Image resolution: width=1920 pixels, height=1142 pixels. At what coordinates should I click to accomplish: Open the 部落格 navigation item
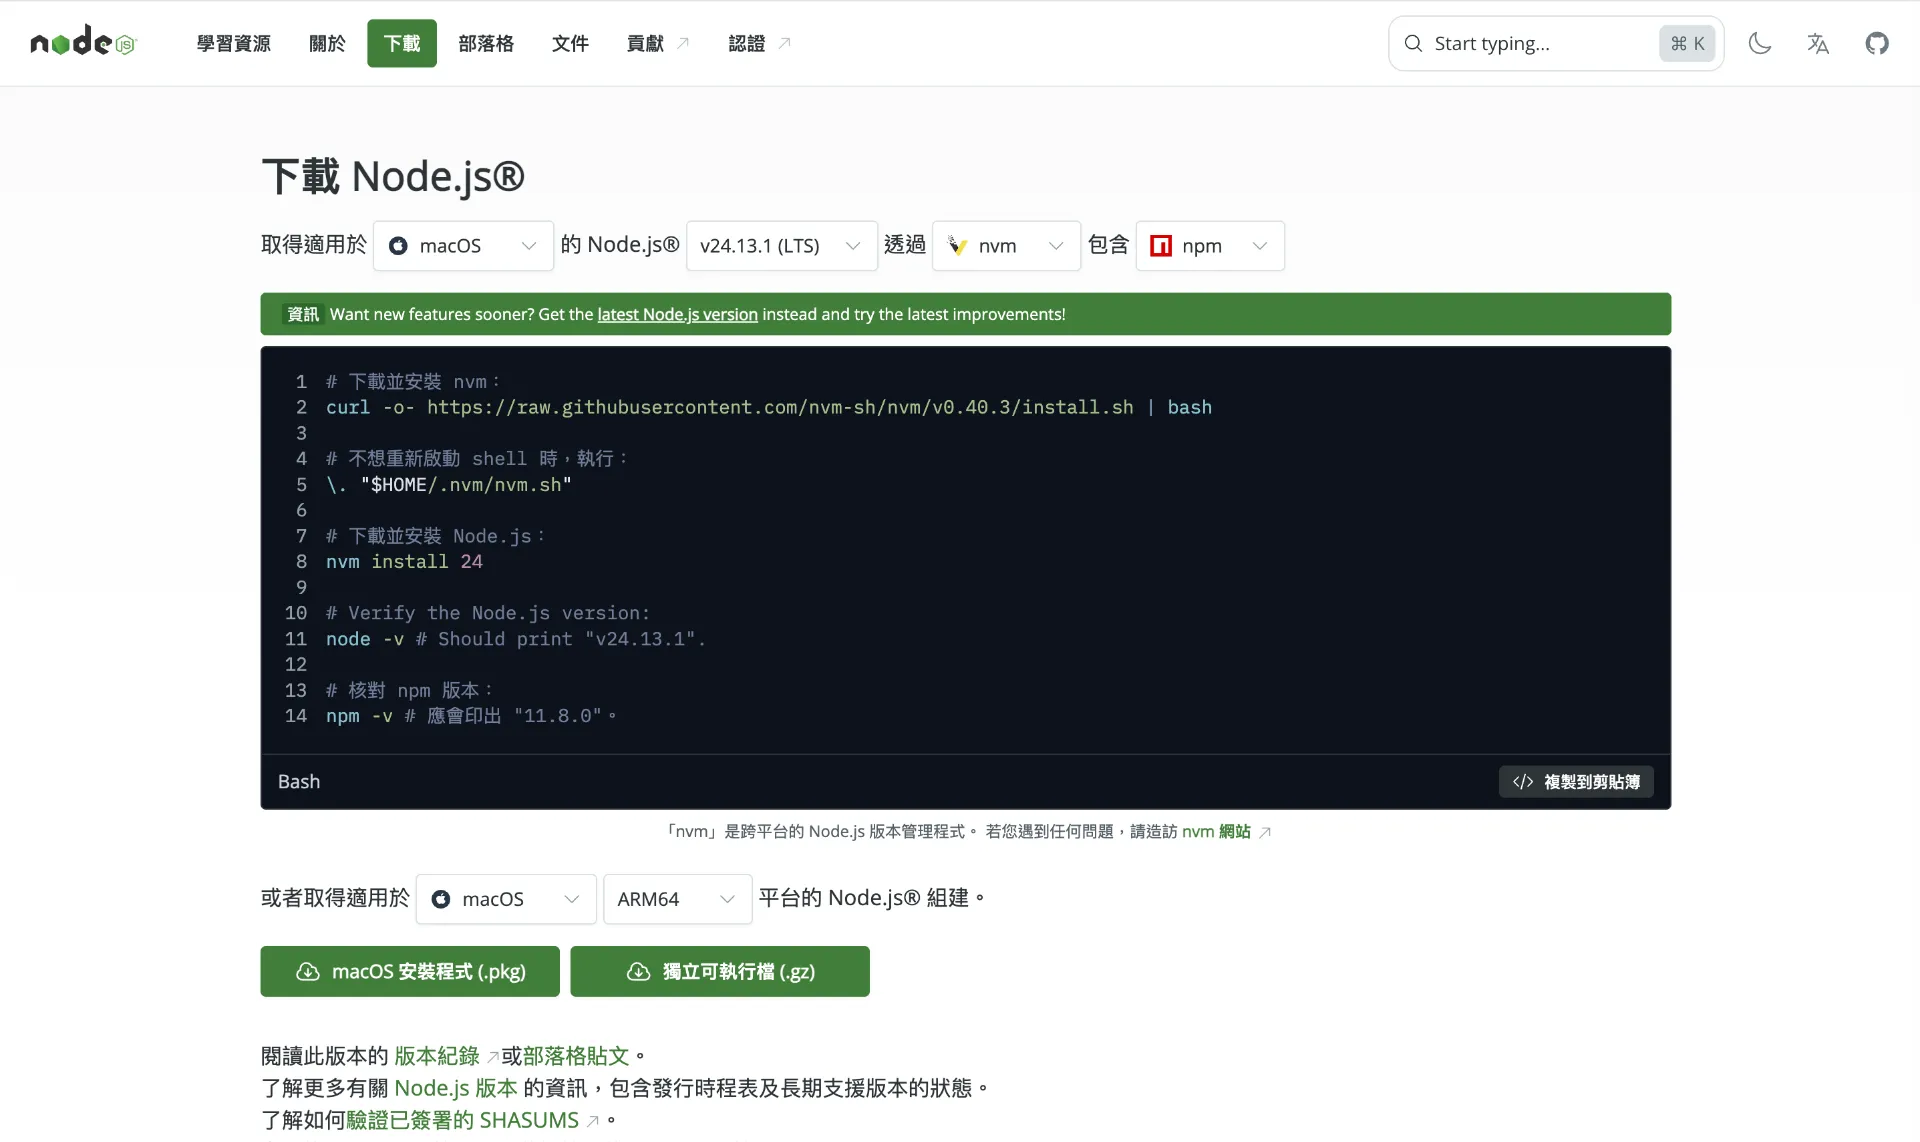click(x=486, y=43)
